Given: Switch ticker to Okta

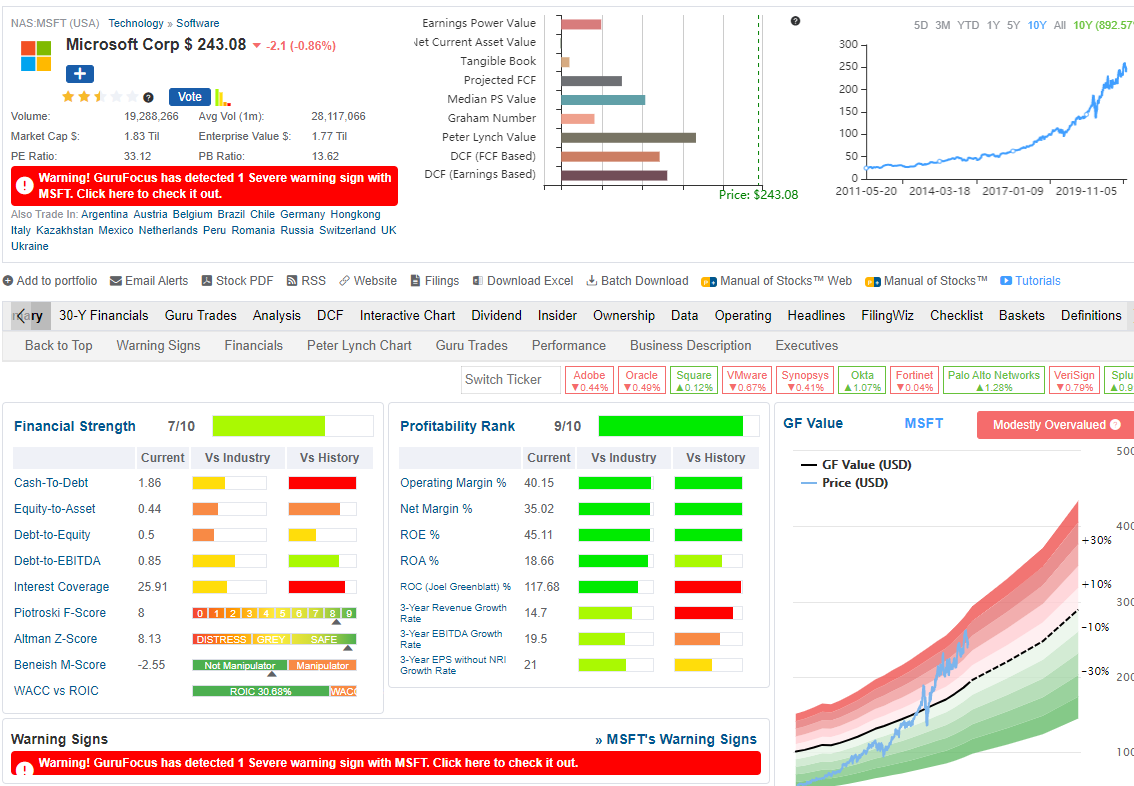Looking at the screenshot, I should tap(862, 380).
